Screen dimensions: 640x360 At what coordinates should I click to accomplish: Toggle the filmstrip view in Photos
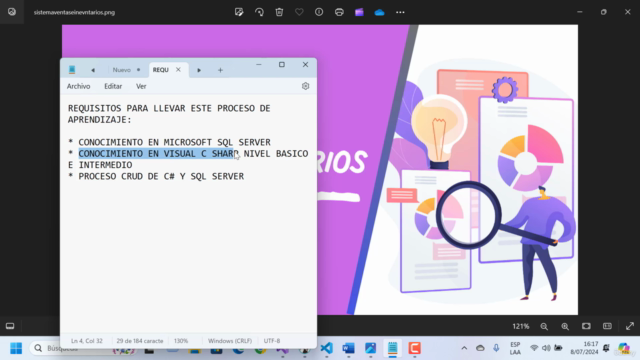[x=10, y=326]
